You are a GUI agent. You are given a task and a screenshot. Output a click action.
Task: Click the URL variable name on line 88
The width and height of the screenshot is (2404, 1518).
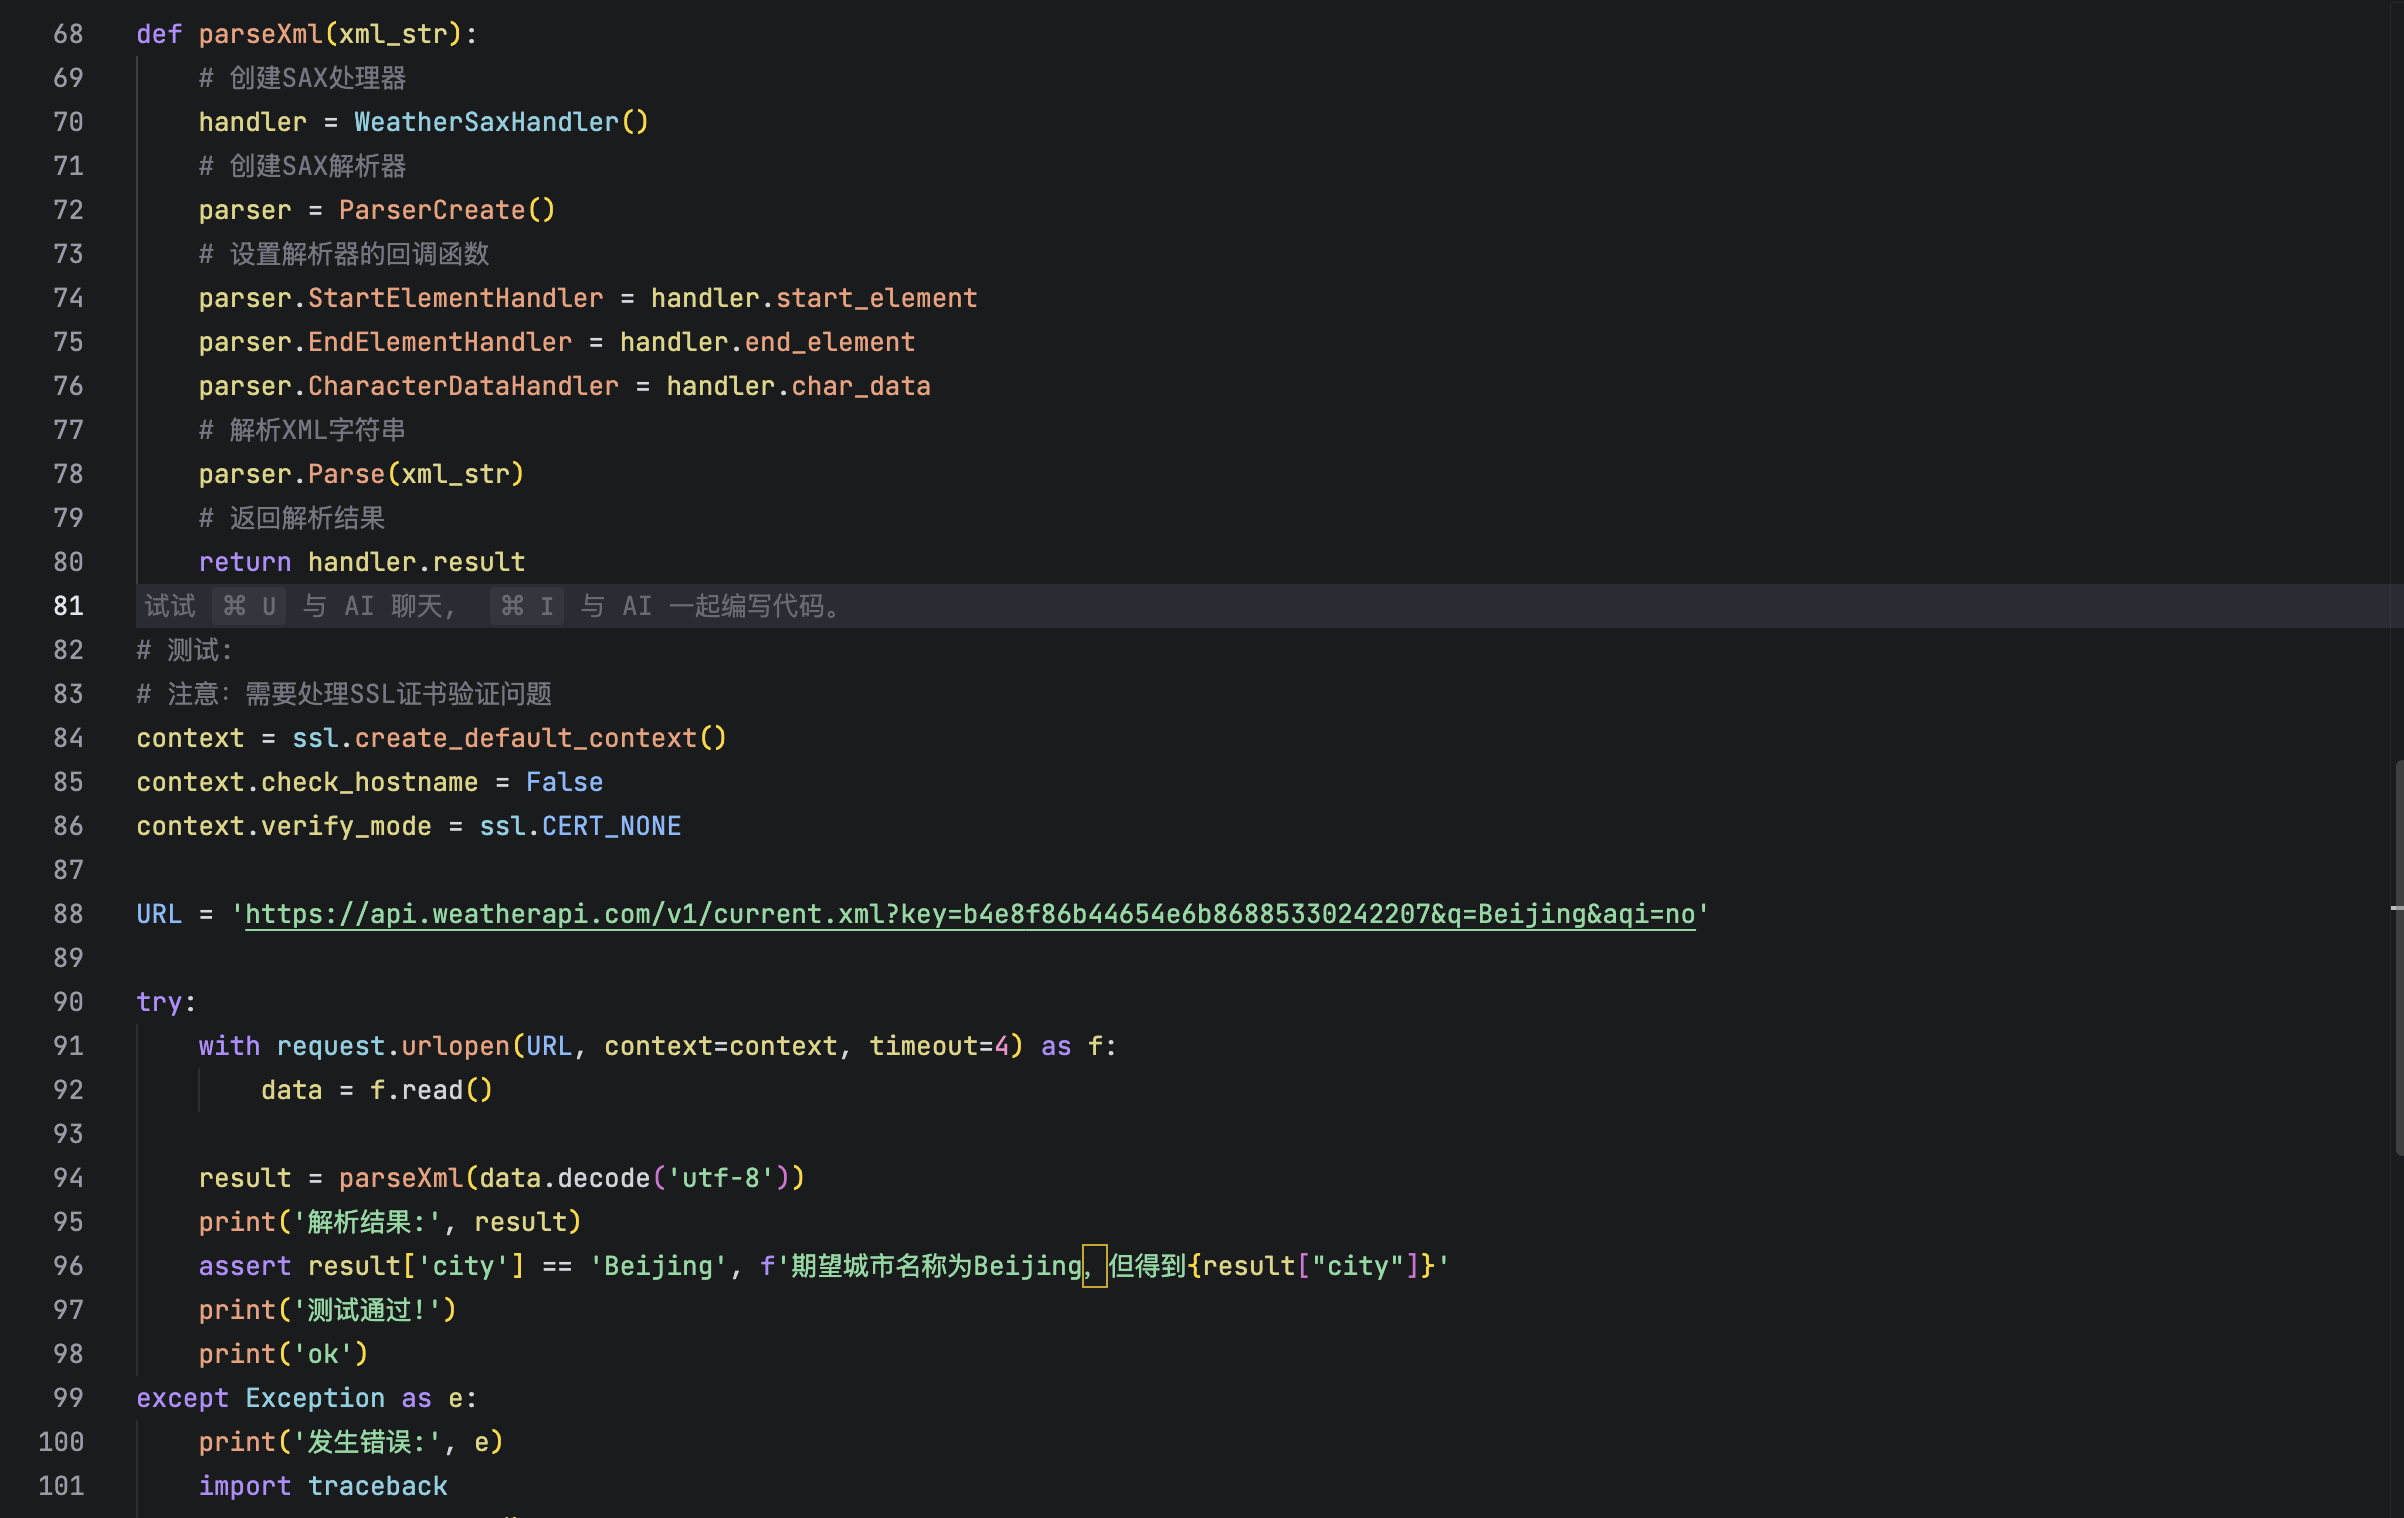tap(159, 914)
